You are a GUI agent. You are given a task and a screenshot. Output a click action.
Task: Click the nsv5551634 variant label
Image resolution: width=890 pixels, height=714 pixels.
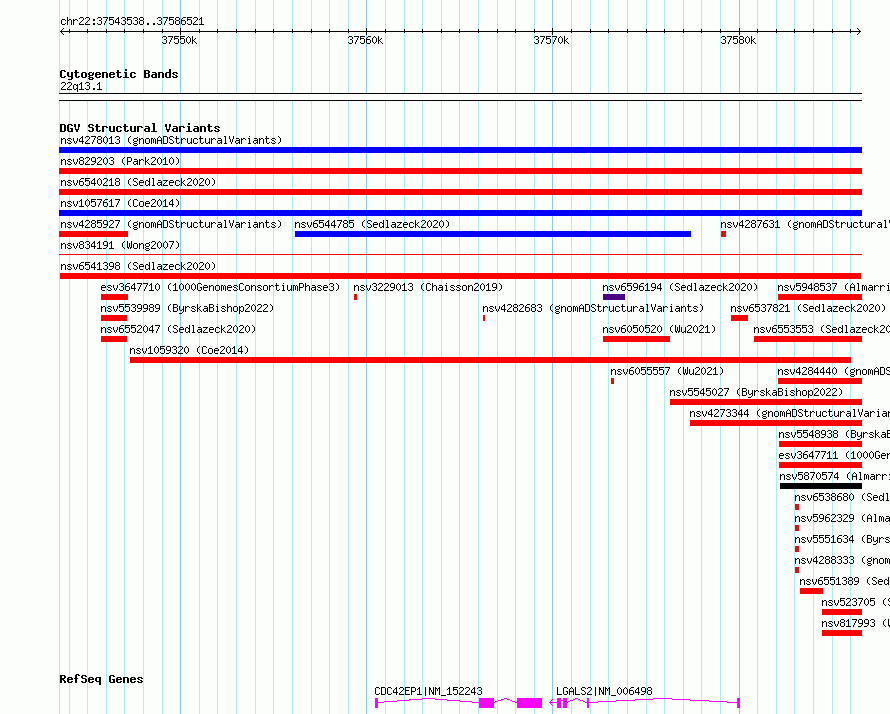click(842, 539)
